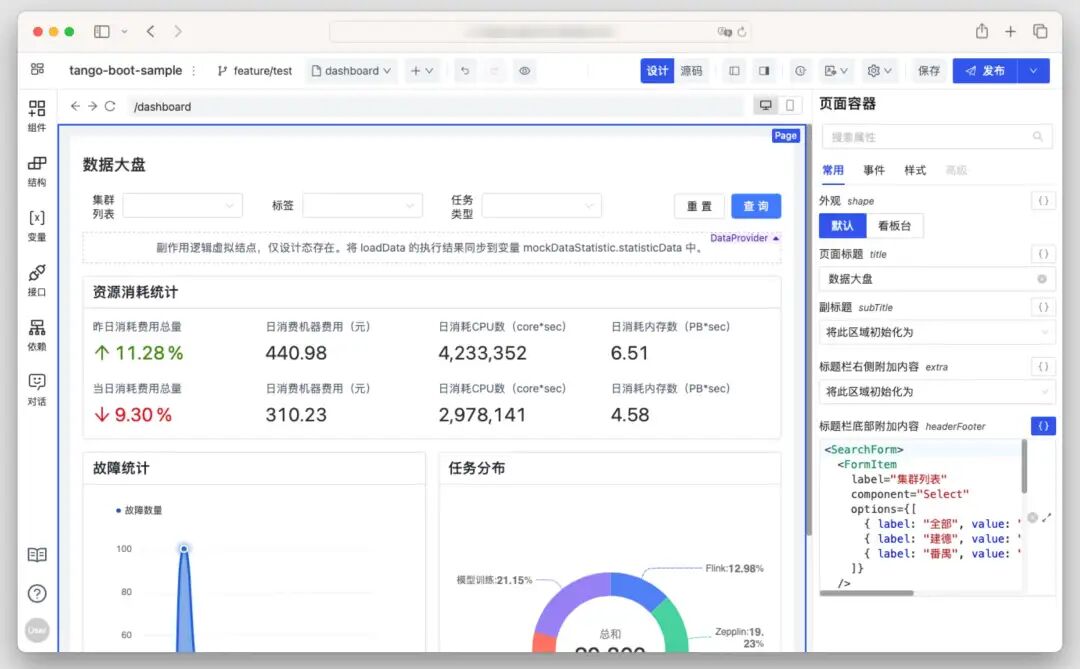Switch to the 样式 style tab
The image size is (1080, 669).
tap(915, 171)
